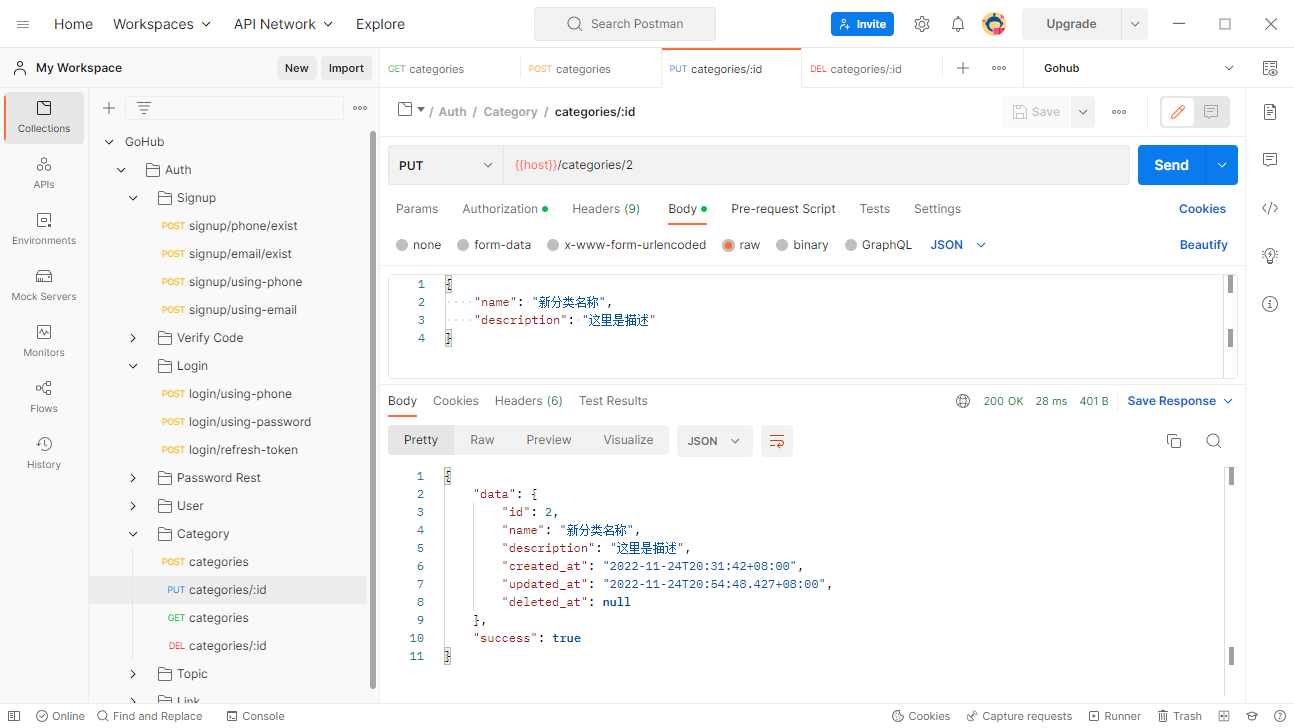This screenshot has width=1294, height=728.
Task: Show Raw response view
Action: pyautogui.click(x=482, y=440)
